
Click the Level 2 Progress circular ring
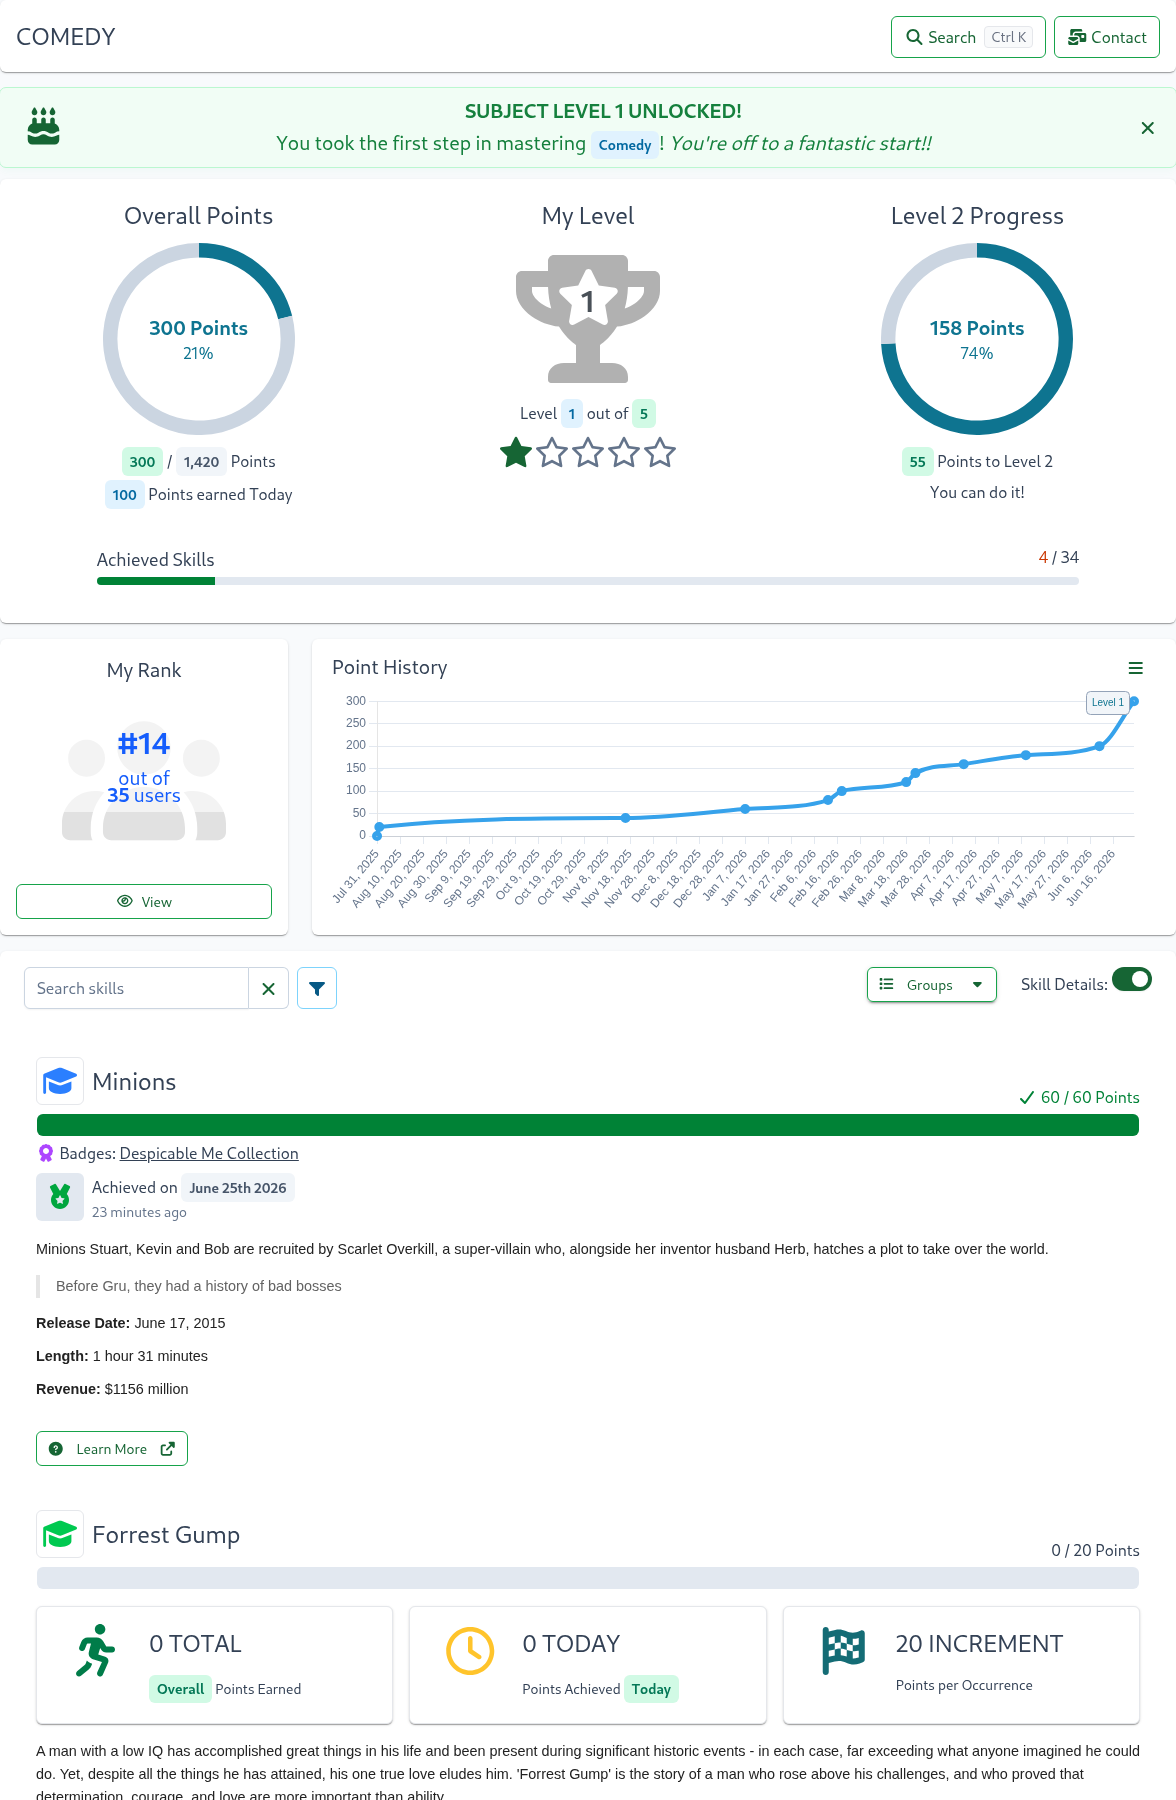[x=977, y=339]
